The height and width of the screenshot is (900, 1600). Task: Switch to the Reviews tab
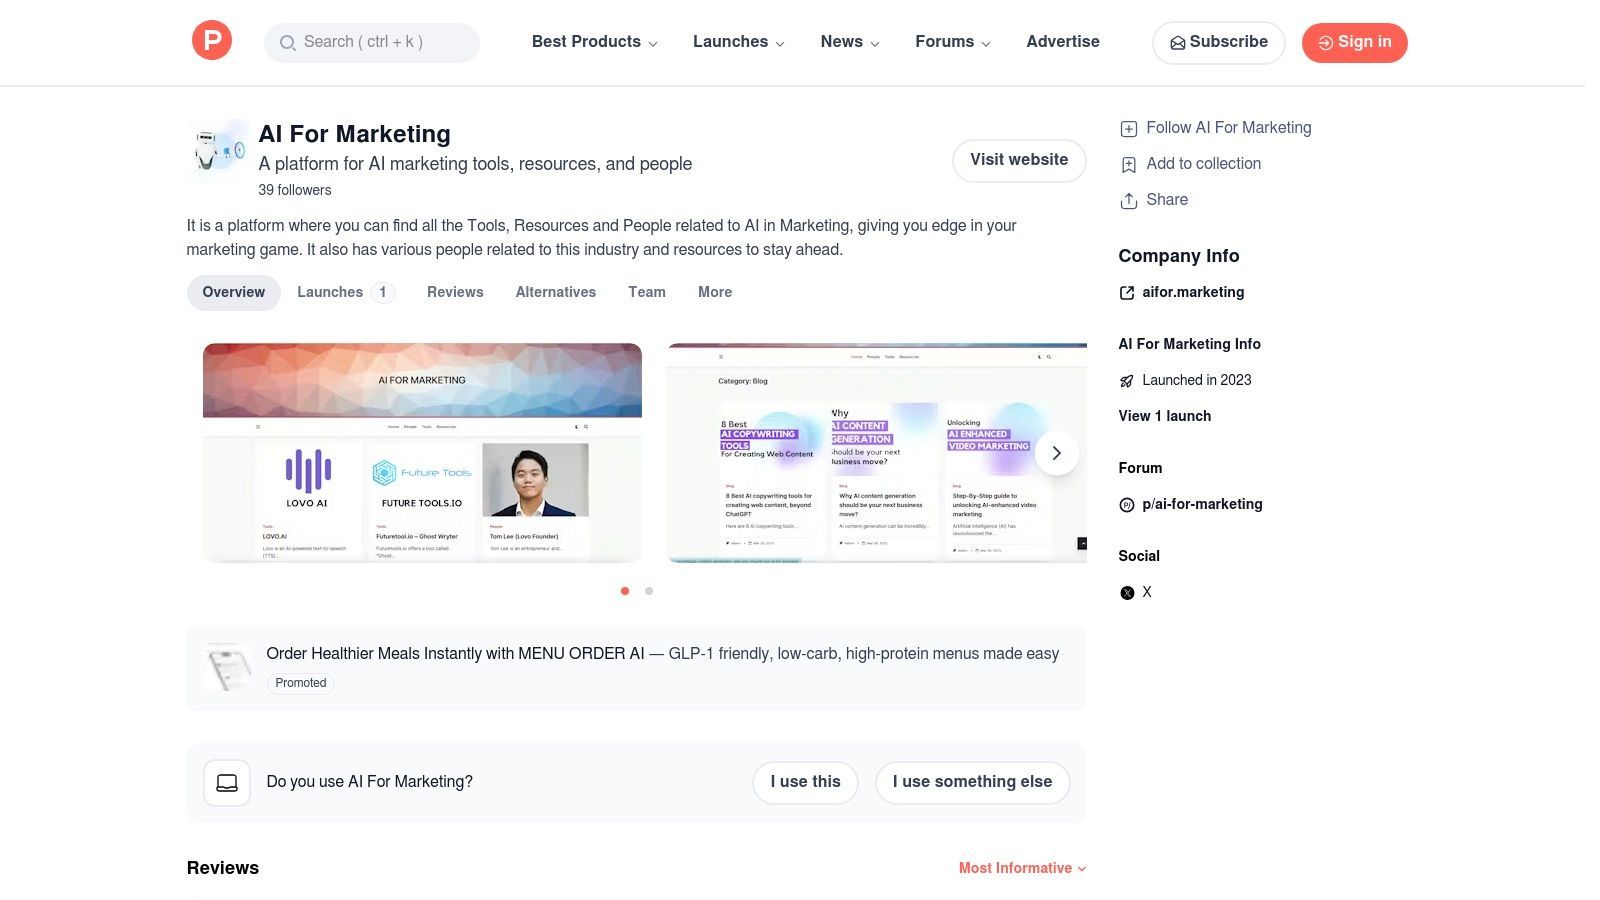pos(455,292)
